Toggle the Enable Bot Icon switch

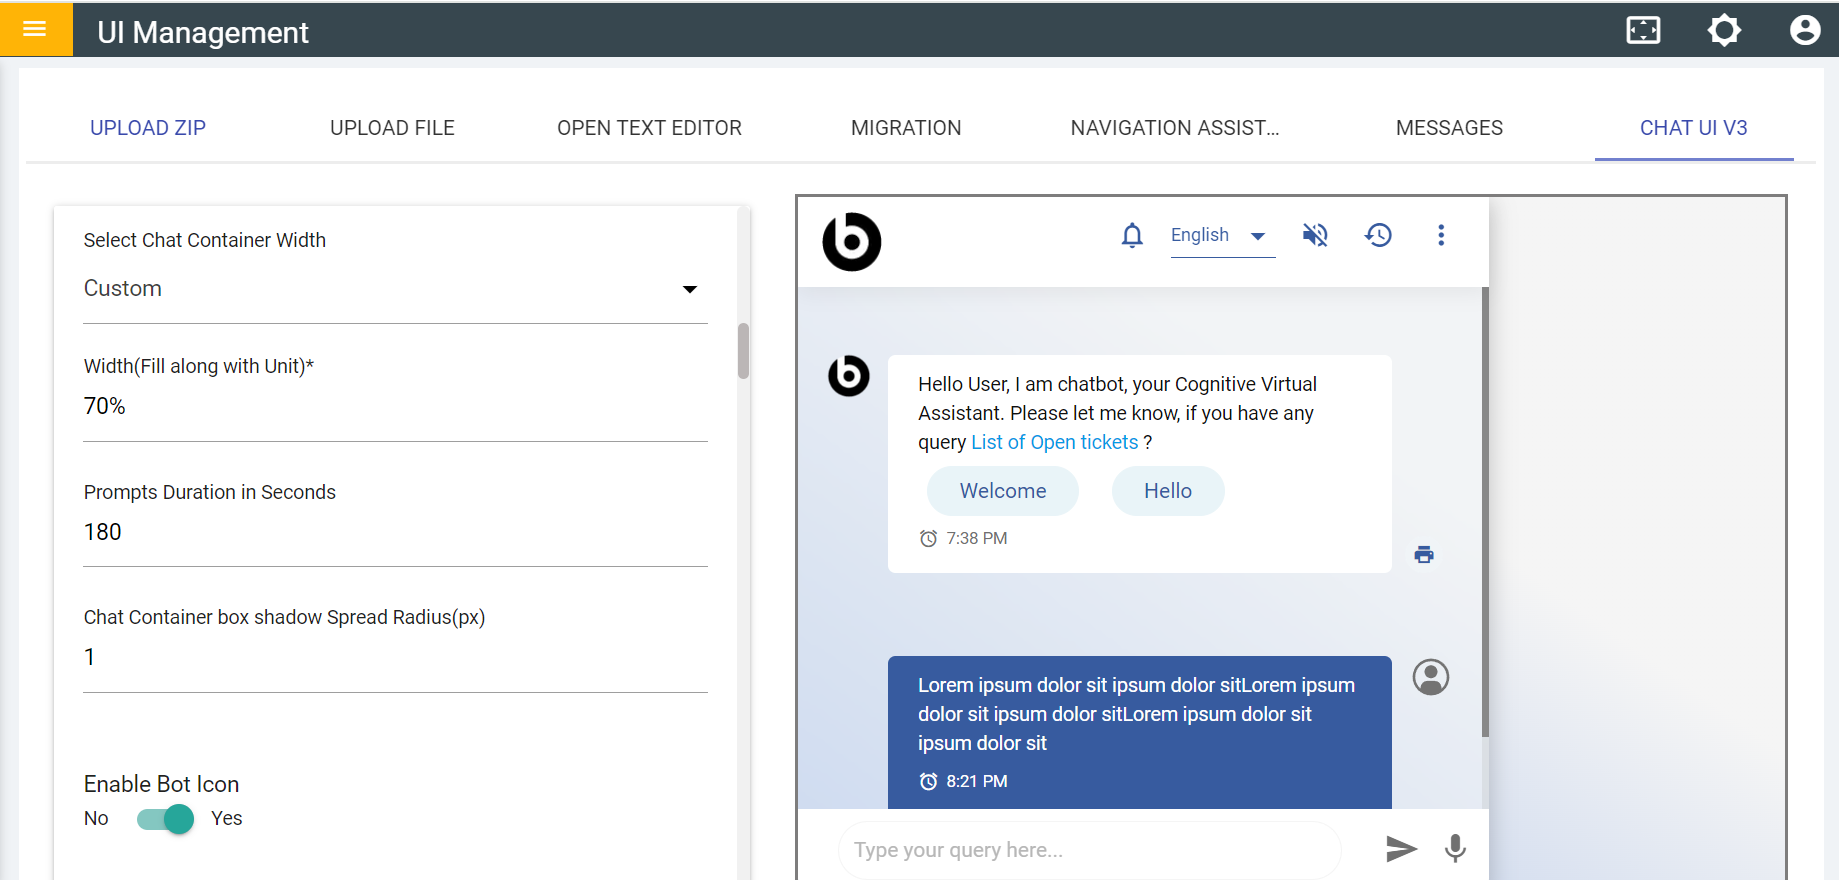[166, 819]
